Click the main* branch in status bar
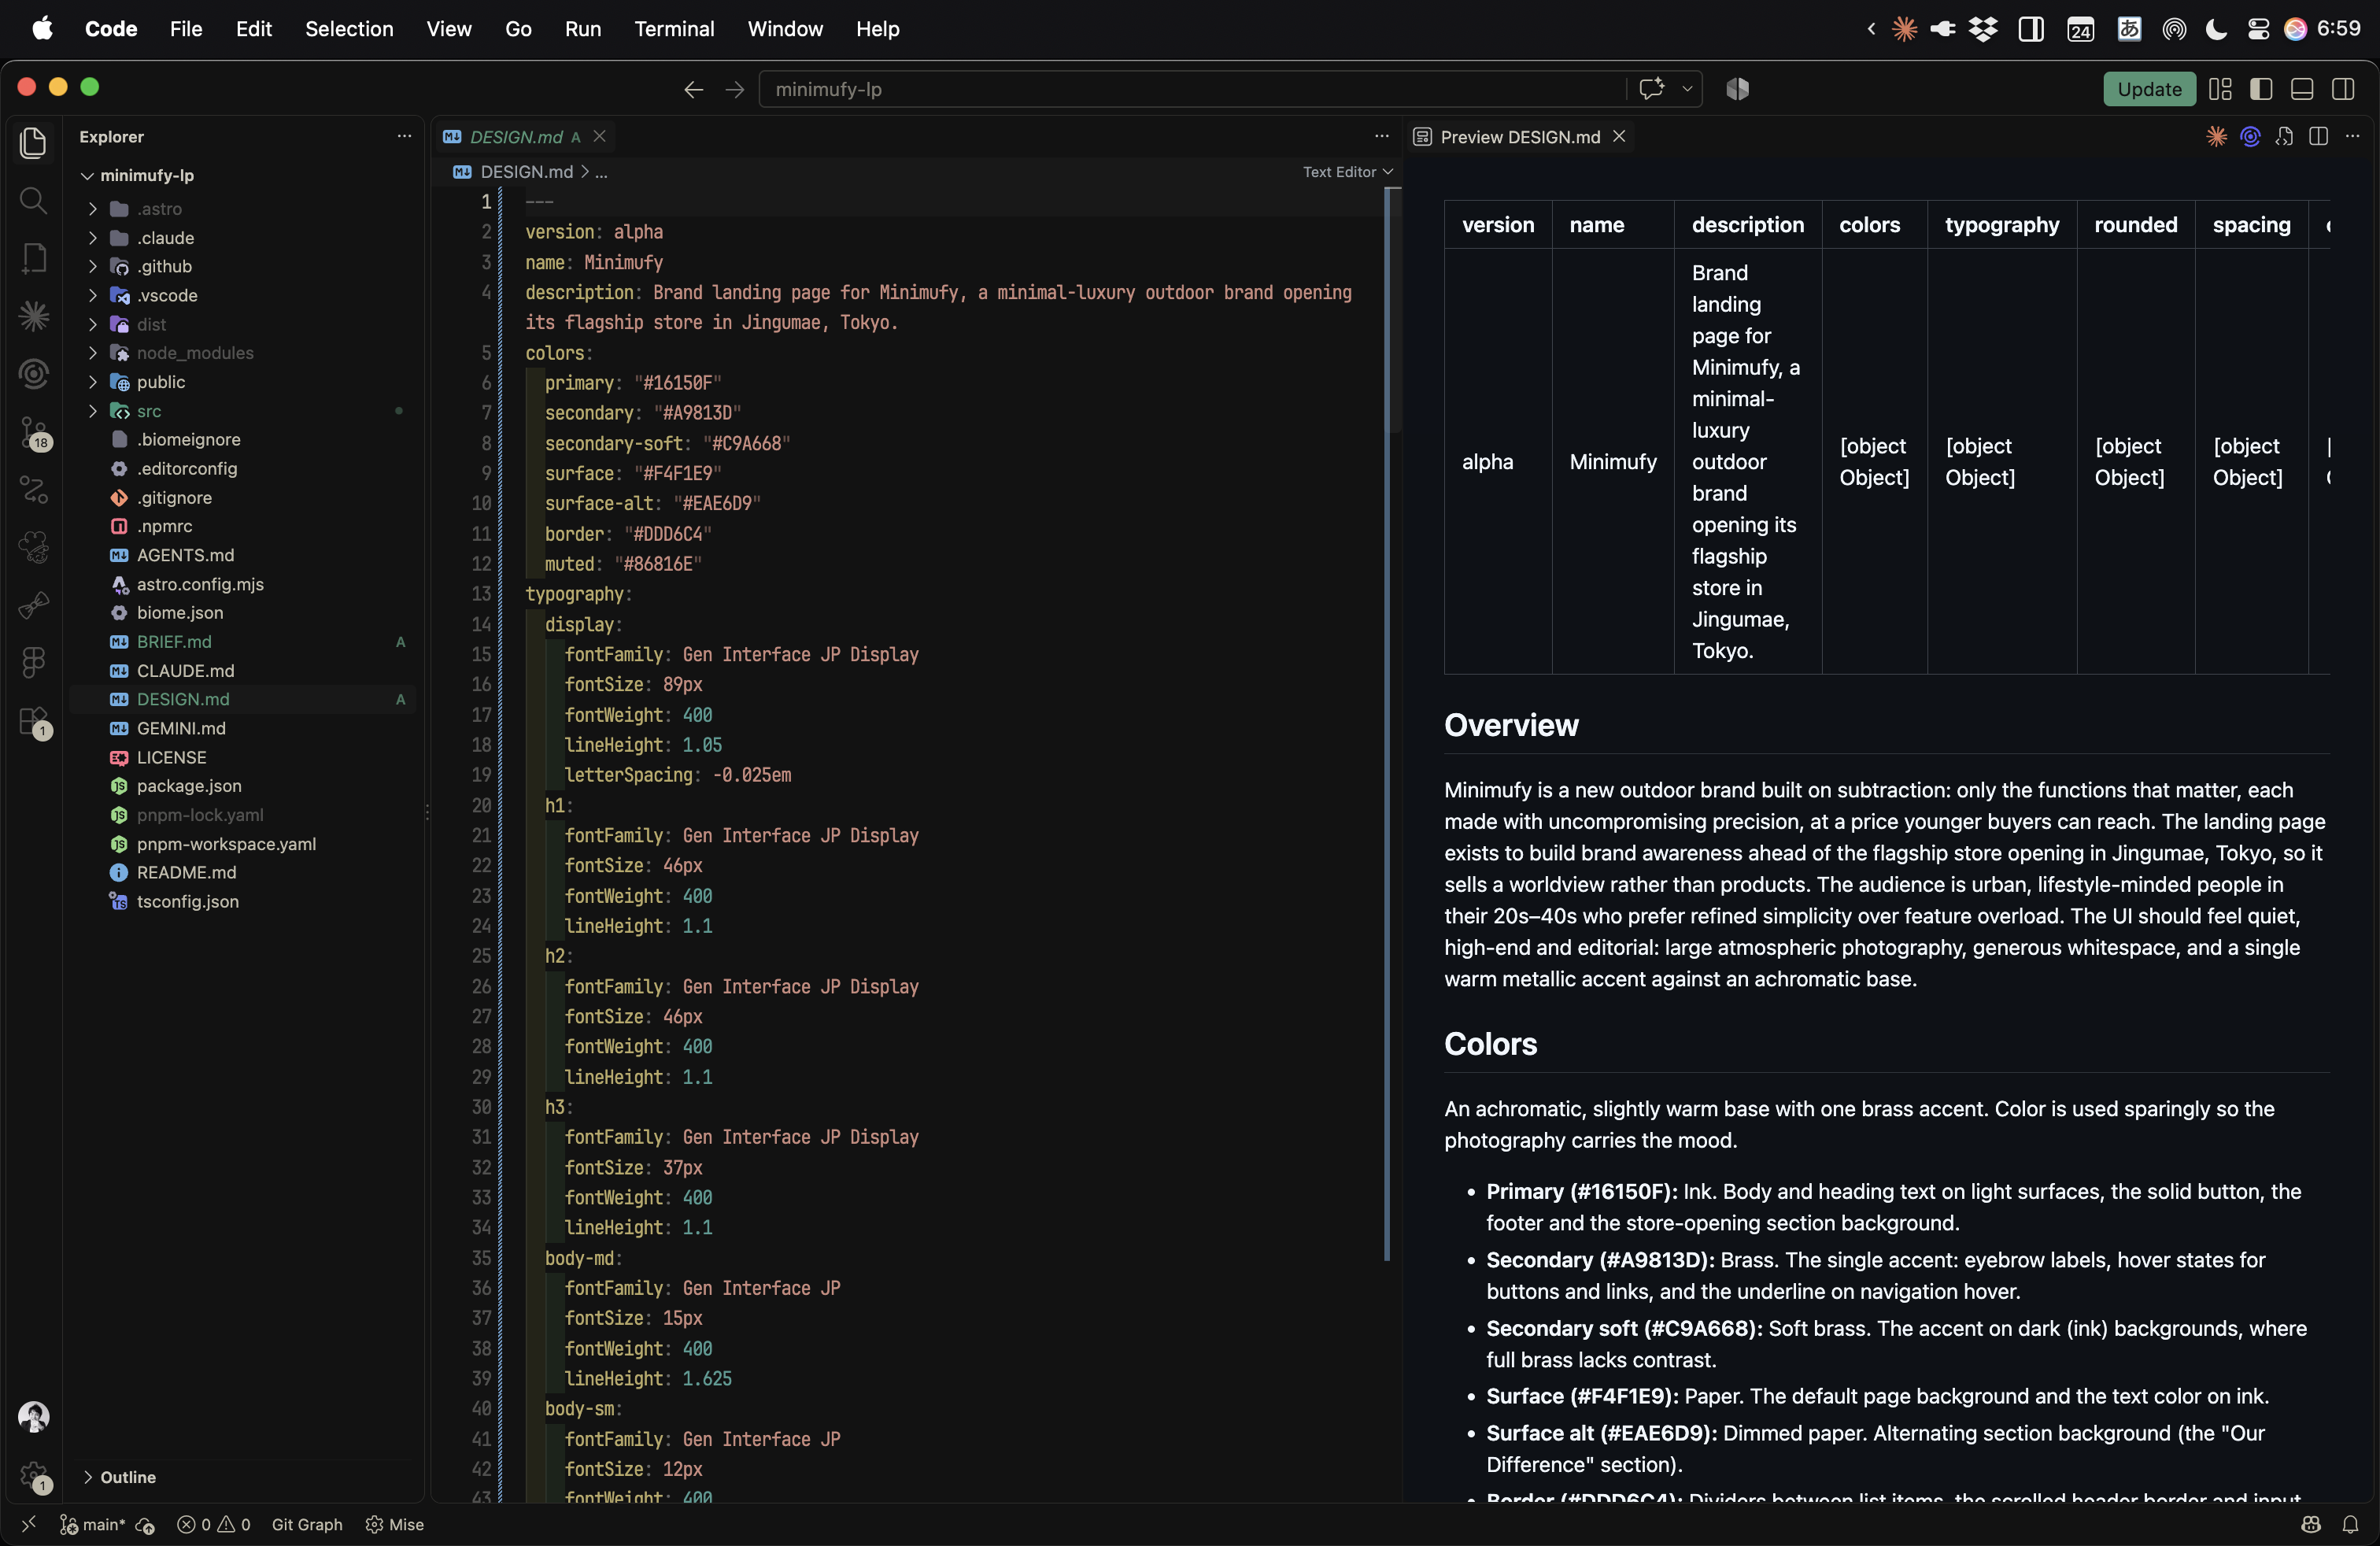This screenshot has height=1546, width=2380. point(93,1525)
